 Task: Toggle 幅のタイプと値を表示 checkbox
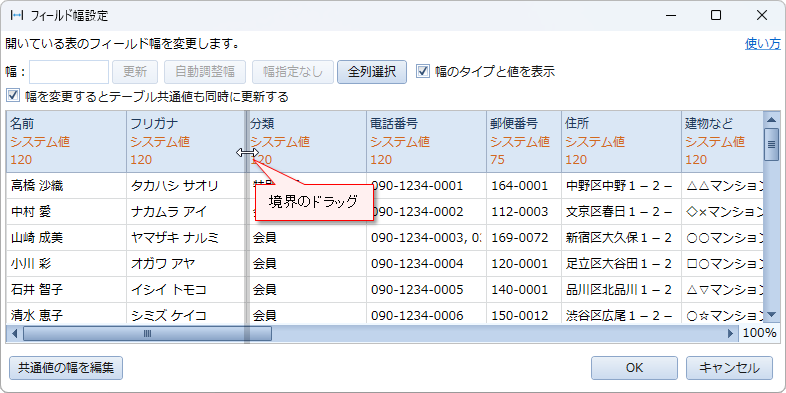point(423,72)
